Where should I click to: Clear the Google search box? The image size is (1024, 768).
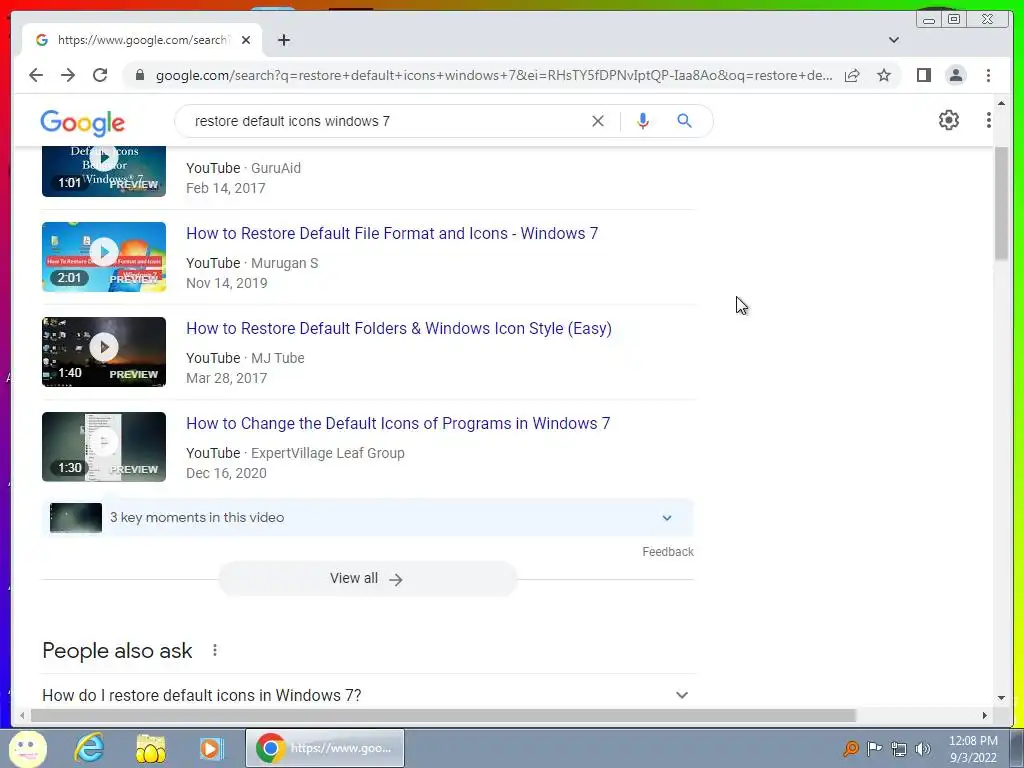click(x=598, y=121)
